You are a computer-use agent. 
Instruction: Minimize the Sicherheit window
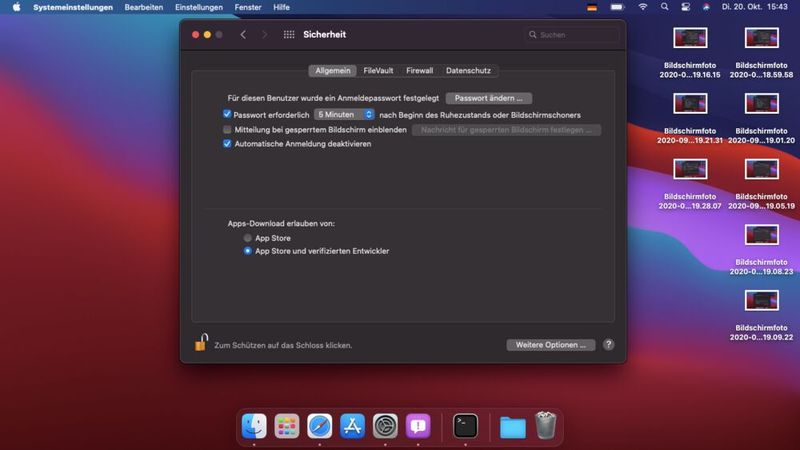(207, 35)
